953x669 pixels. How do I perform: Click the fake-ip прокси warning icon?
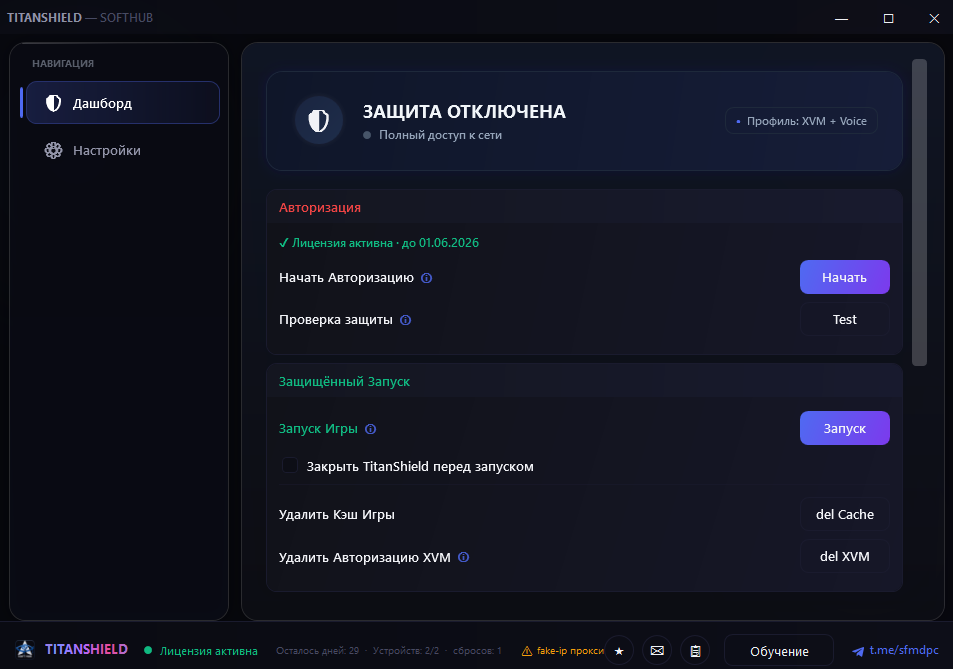527,651
